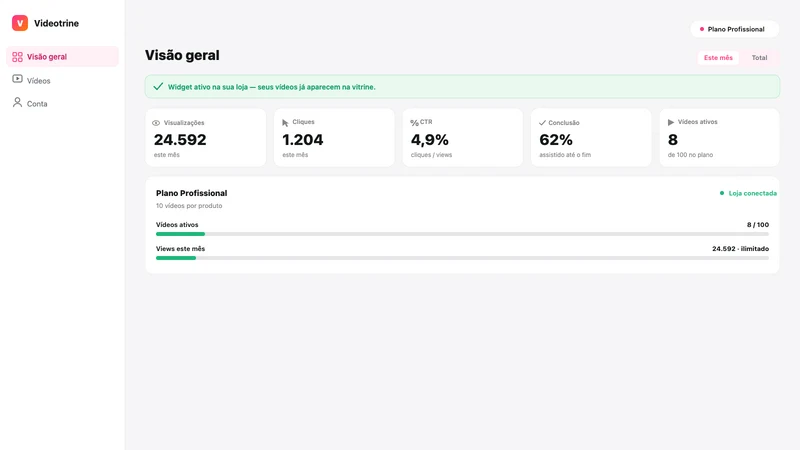Click the '10 vídeos por produto' text
This screenshot has width=800, height=450.
click(189, 206)
